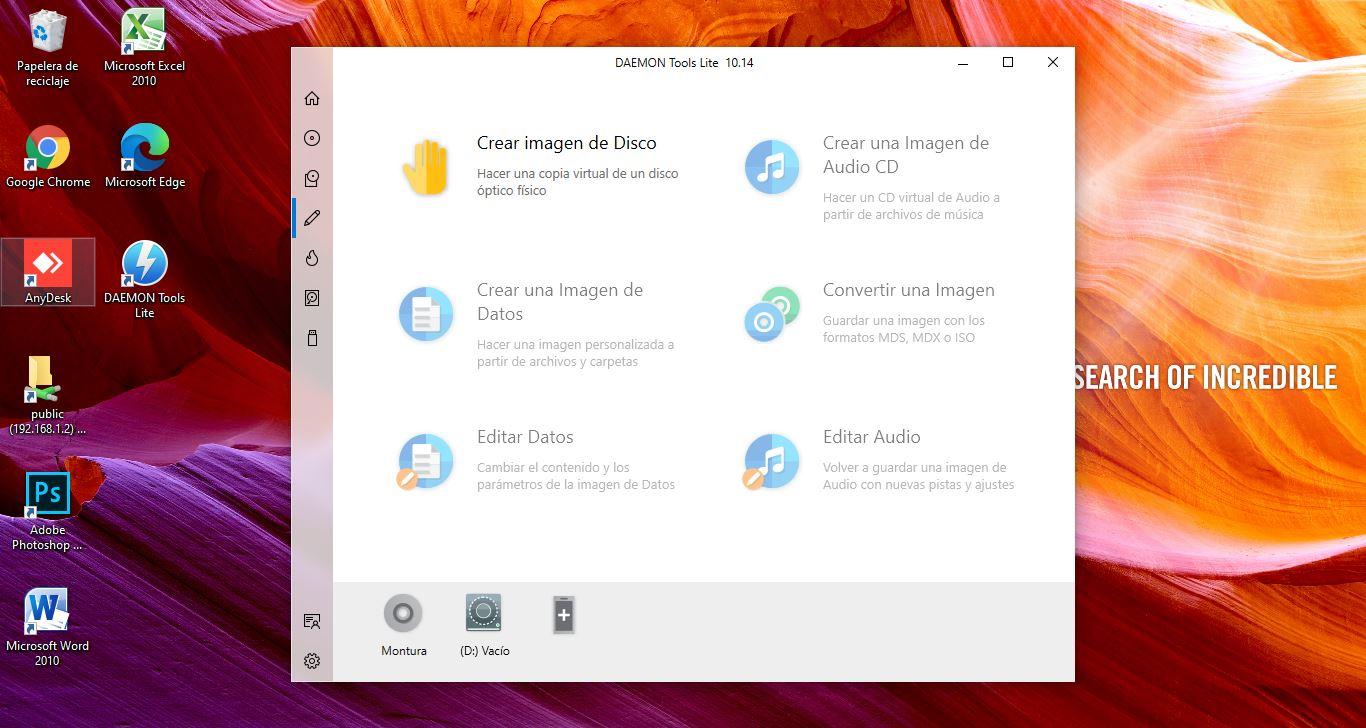This screenshot has height=728, width=1366.
Task: Select AnyDesk desktop shortcut
Action: pyautogui.click(x=47, y=272)
